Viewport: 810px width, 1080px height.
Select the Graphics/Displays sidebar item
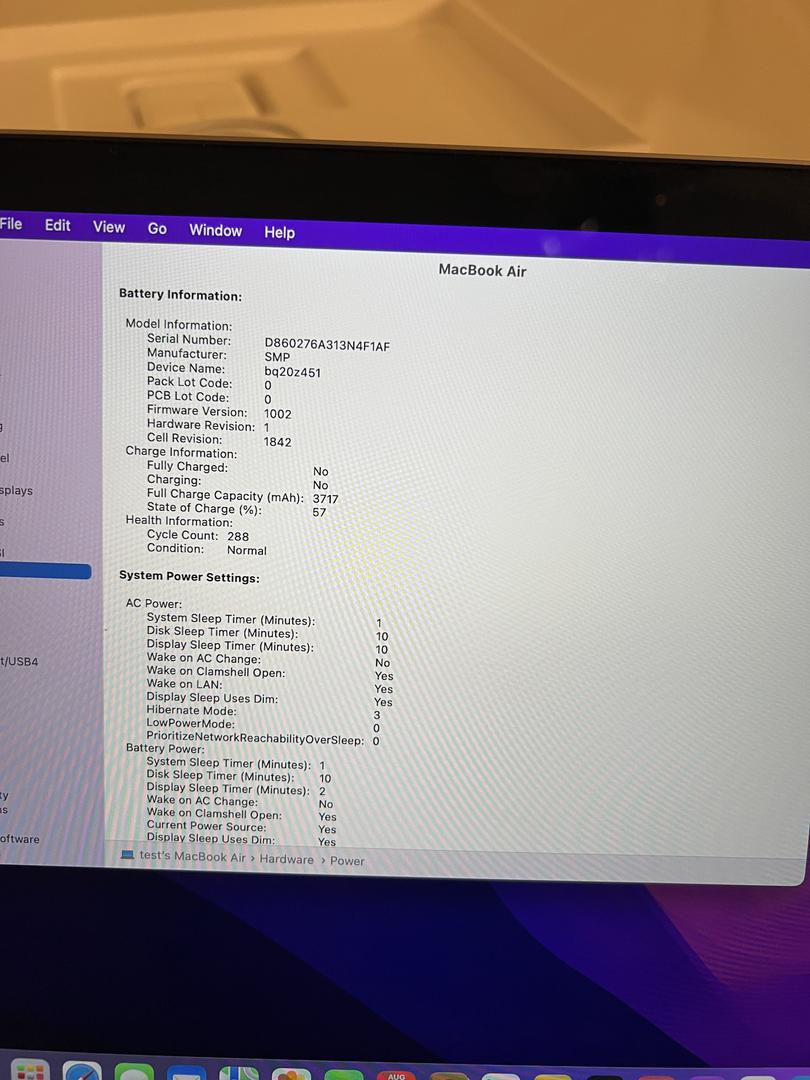(x=17, y=490)
